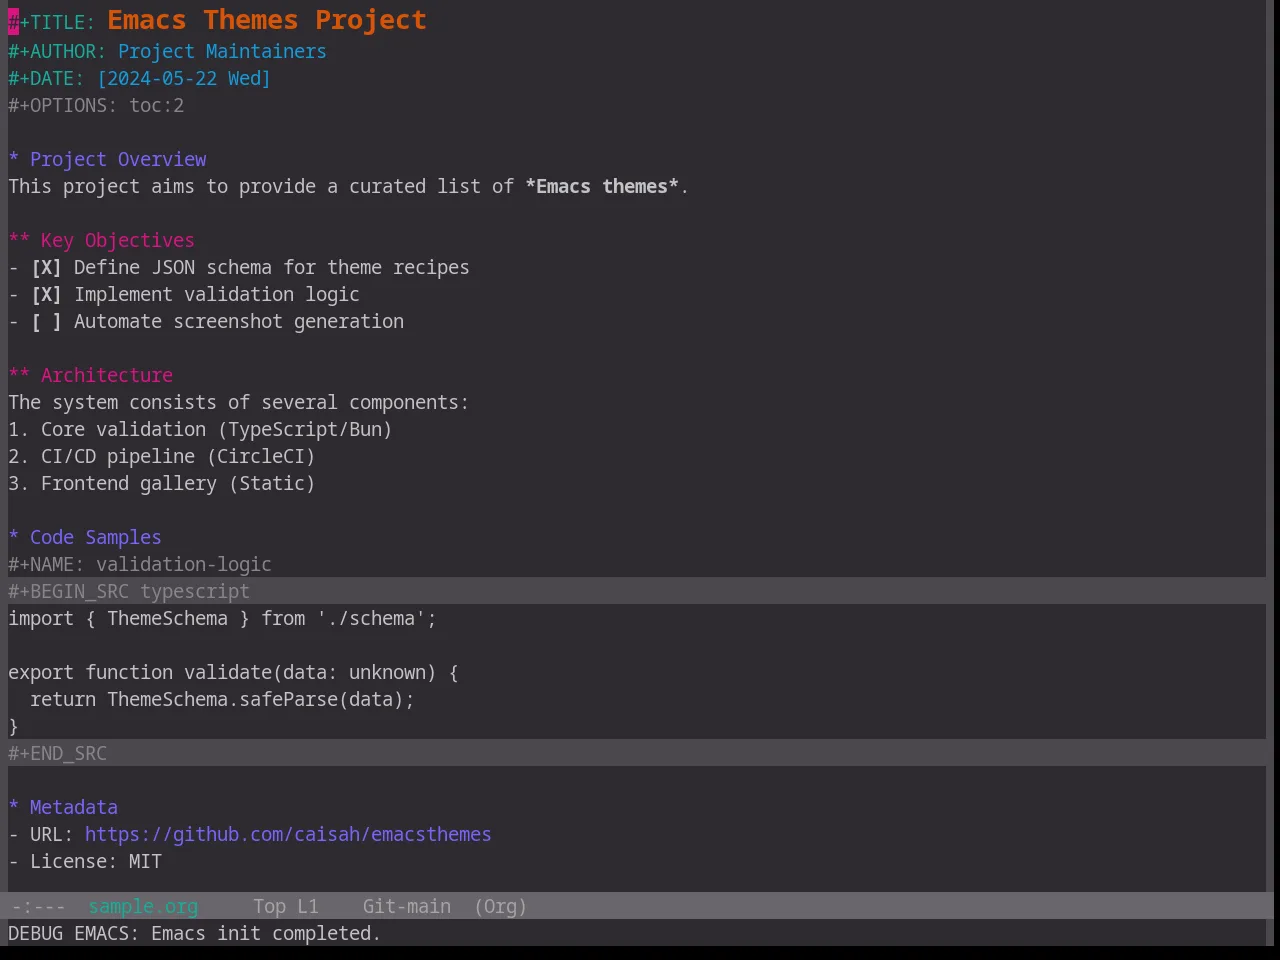This screenshot has height=960, width=1280.
Task: Click the return ThemeSchema.safeParse(data) line
Action: pos(222,700)
